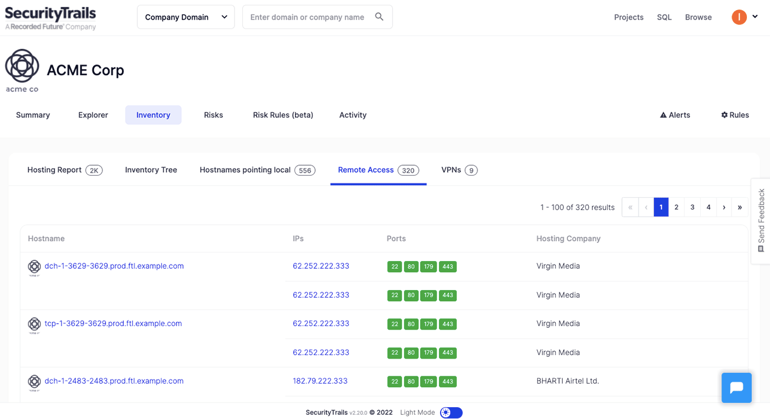This screenshot has height=419, width=770.
Task: Open IP address 182.79.222.333
Action: click(x=320, y=381)
